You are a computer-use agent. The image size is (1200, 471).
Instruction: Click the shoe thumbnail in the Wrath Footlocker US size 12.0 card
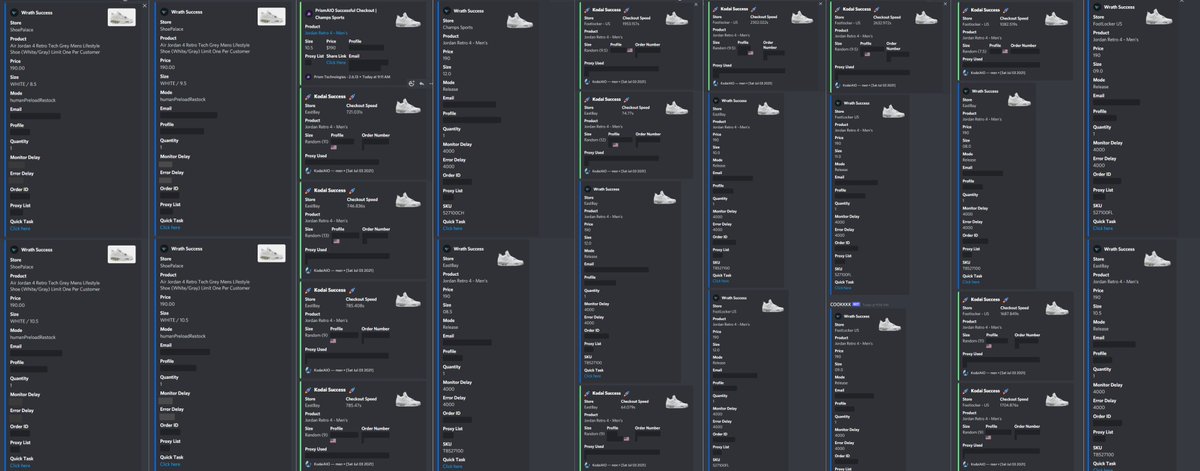772,305
